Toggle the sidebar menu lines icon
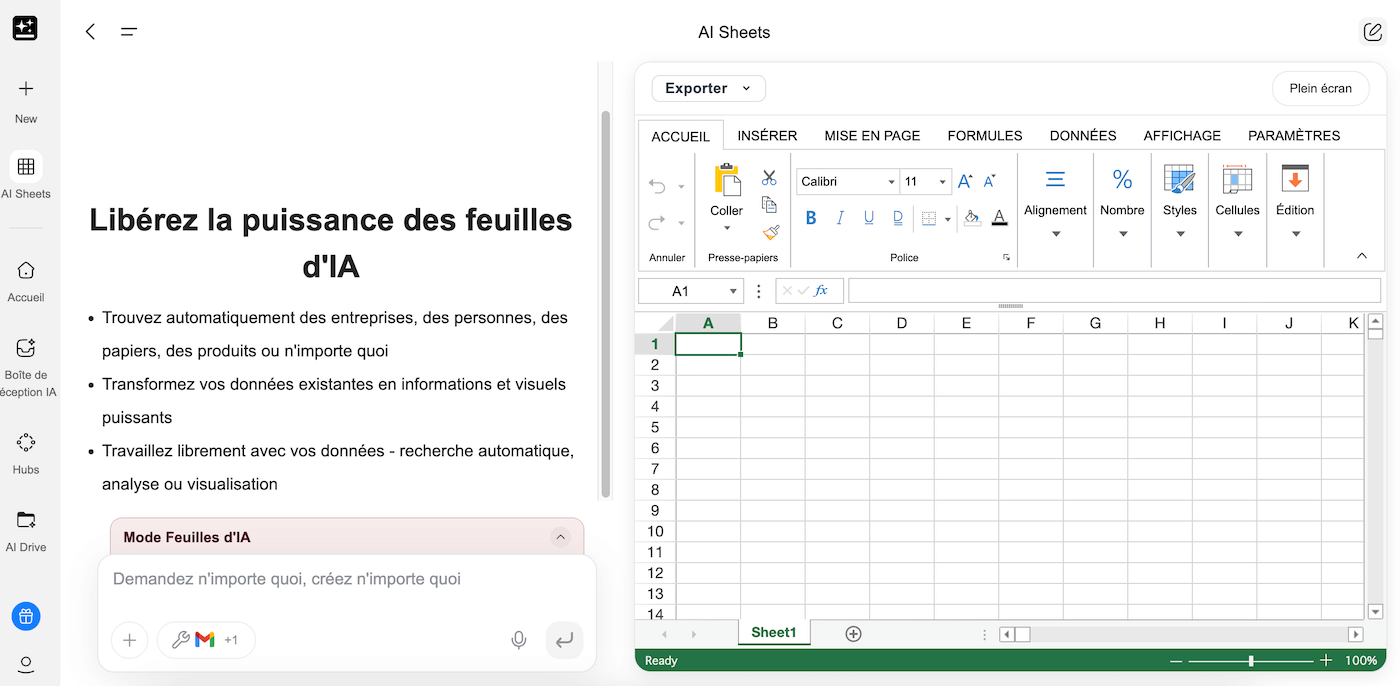 (129, 32)
